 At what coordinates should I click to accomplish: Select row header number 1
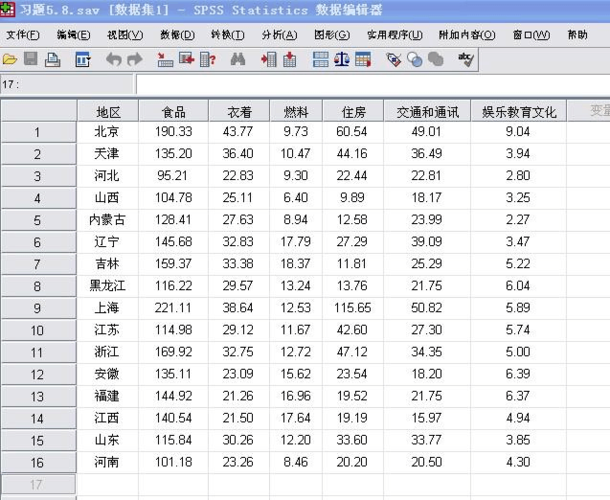coord(38,132)
